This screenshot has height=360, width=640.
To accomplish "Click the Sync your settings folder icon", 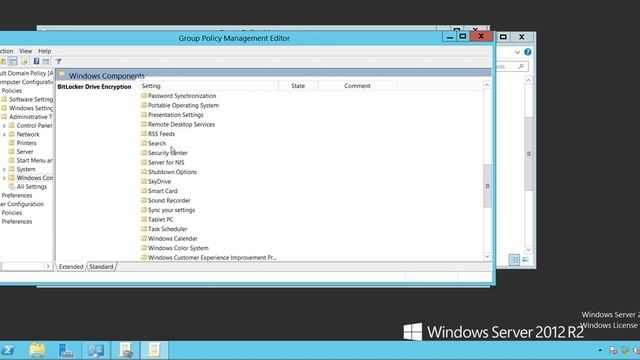I will pyautogui.click(x=144, y=210).
